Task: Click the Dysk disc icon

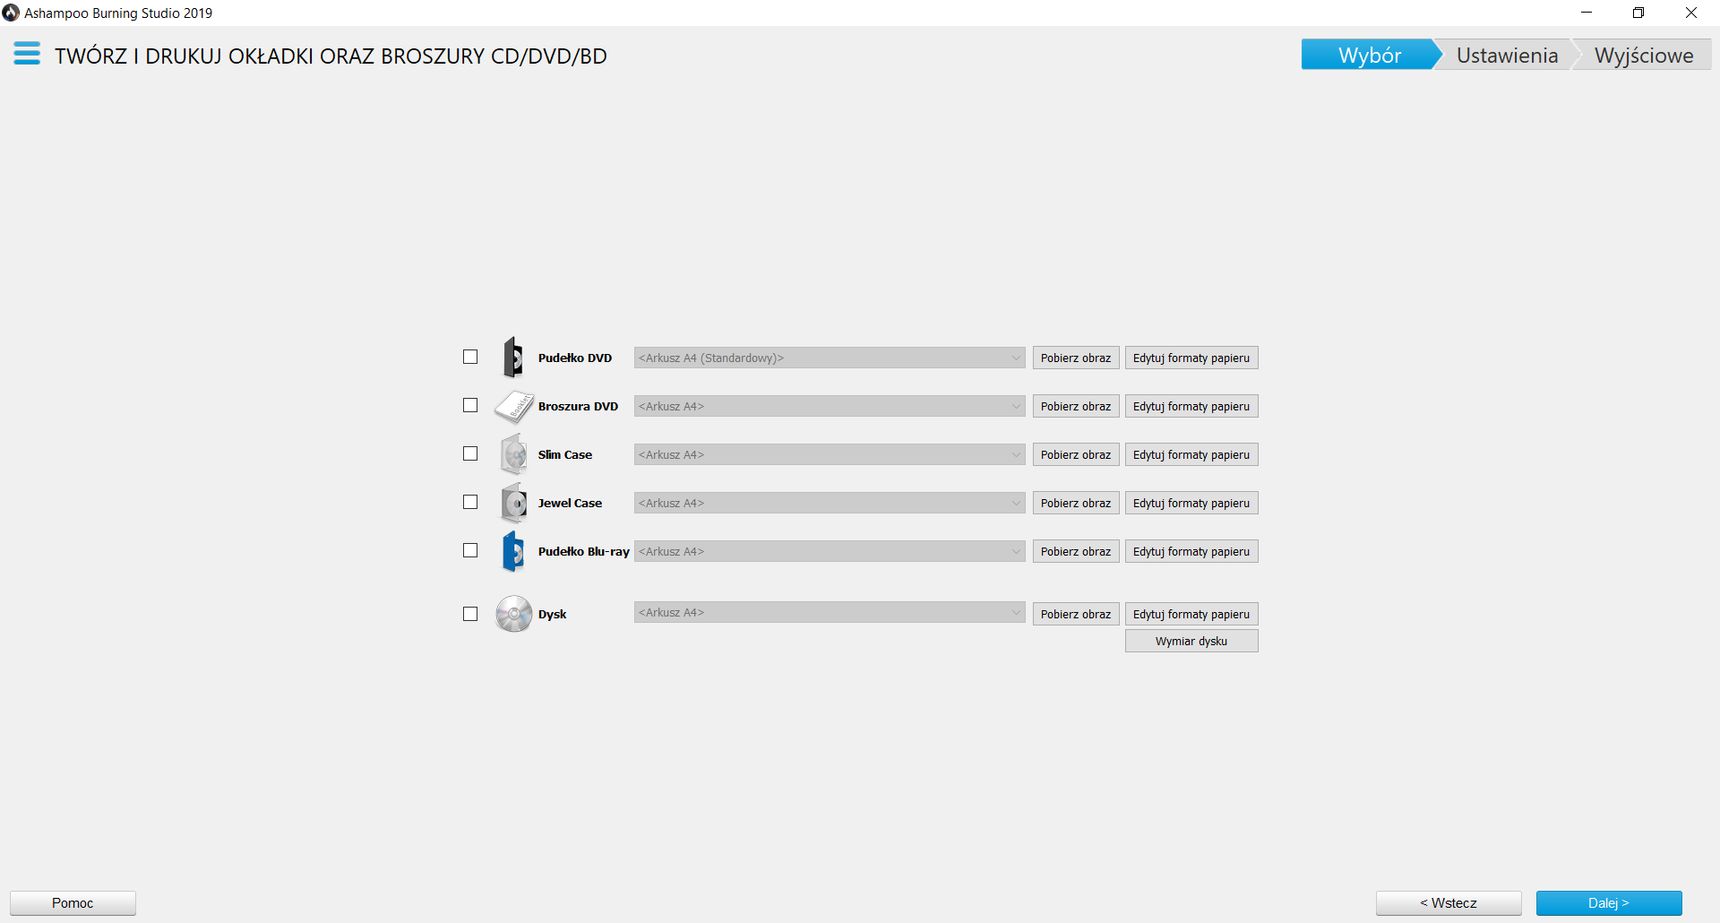Action: (514, 614)
